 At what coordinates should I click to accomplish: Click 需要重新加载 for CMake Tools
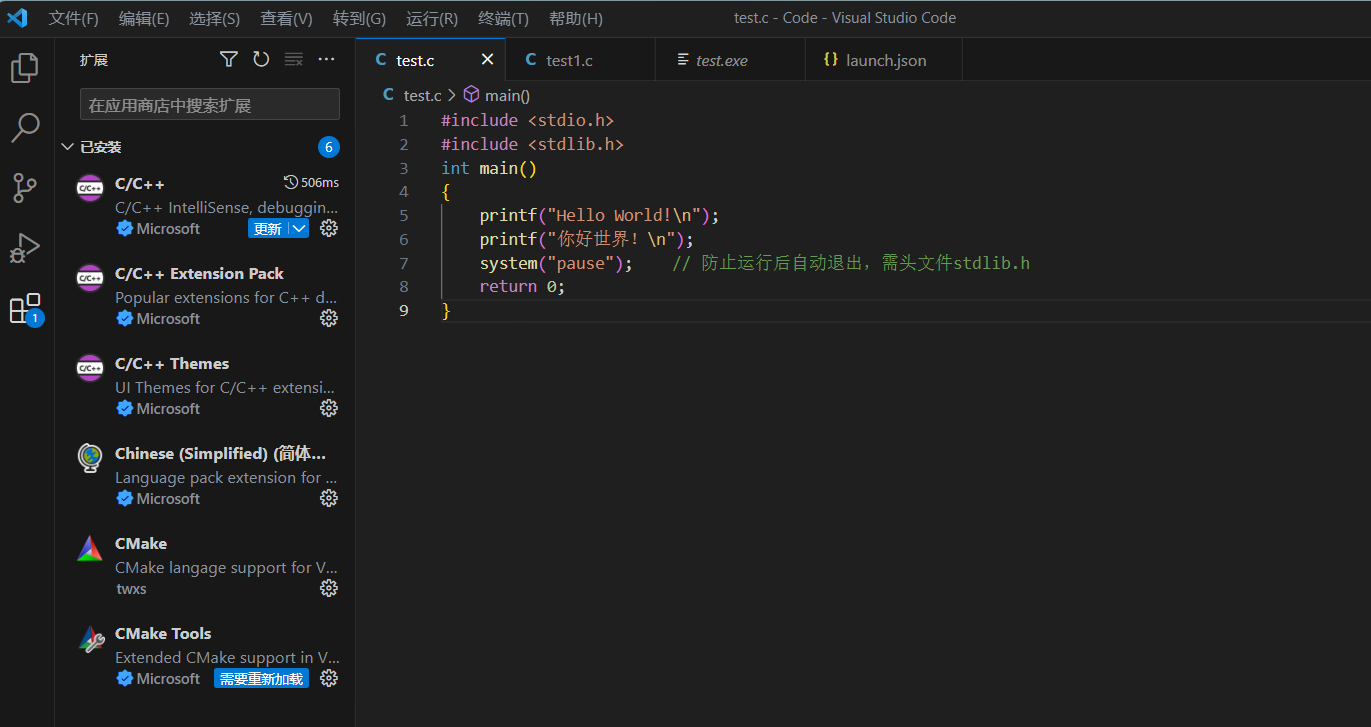[x=261, y=678]
